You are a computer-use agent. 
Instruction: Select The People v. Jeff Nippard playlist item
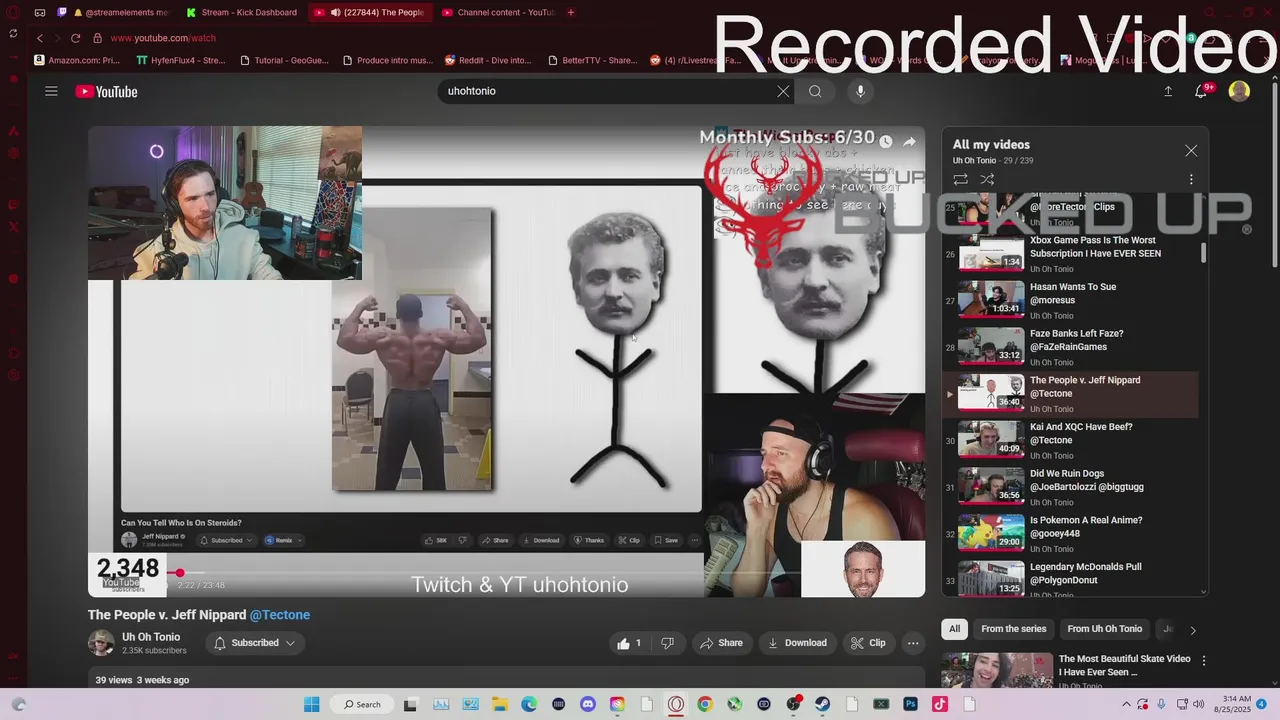1070,394
